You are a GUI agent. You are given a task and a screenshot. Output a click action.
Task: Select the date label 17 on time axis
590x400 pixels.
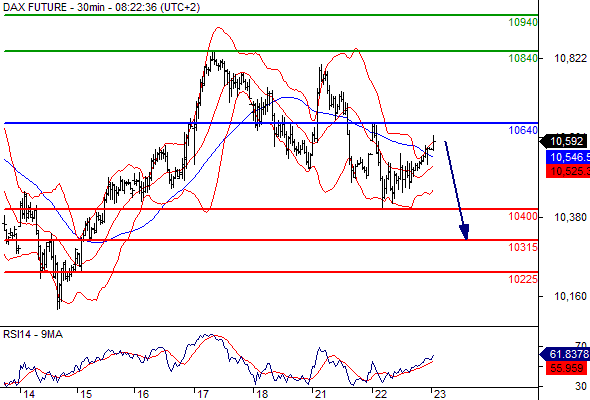(202, 394)
